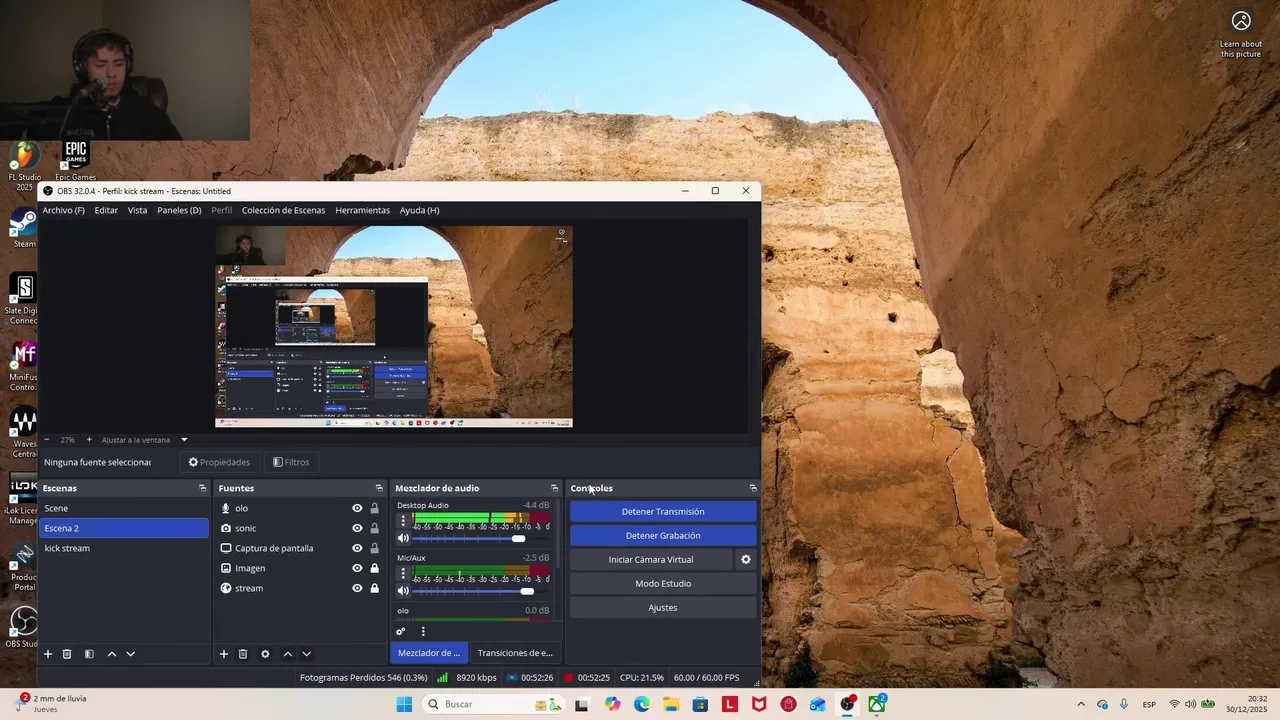Add a new scene with the plus icon in Escenas
This screenshot has height=720, width=1280.
(x=47, y=654)
